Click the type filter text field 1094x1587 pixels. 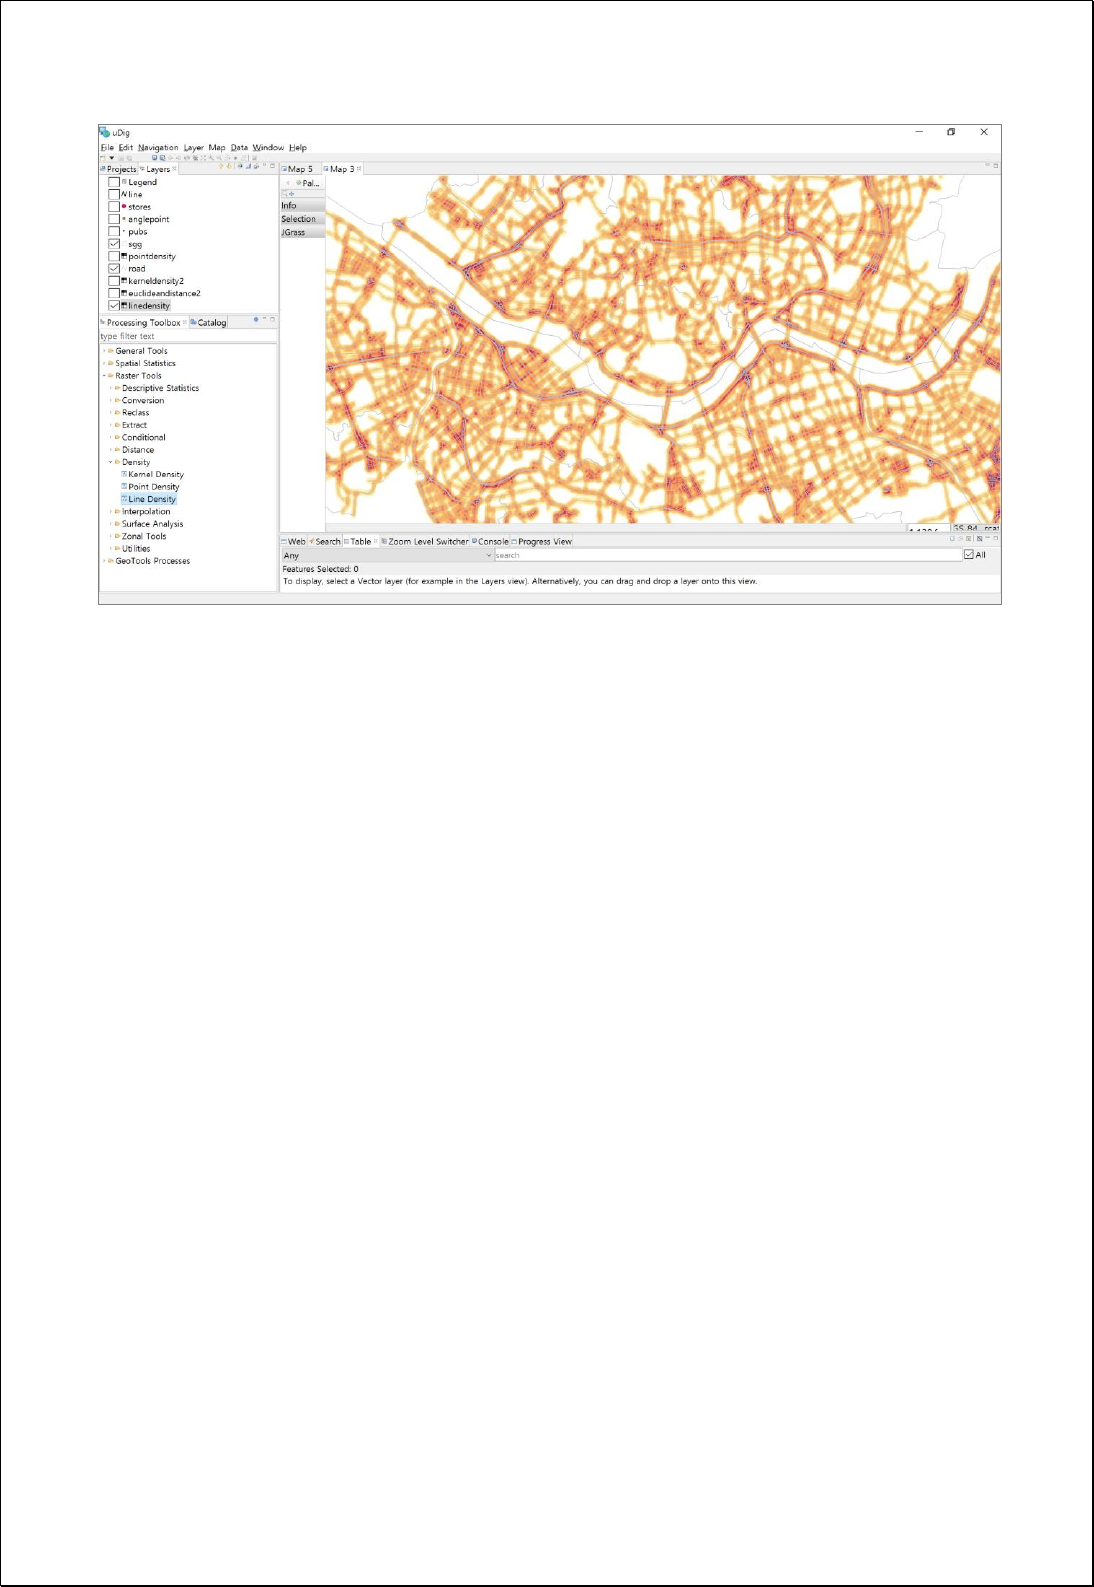pyautogui.click(x=188, y=336)
